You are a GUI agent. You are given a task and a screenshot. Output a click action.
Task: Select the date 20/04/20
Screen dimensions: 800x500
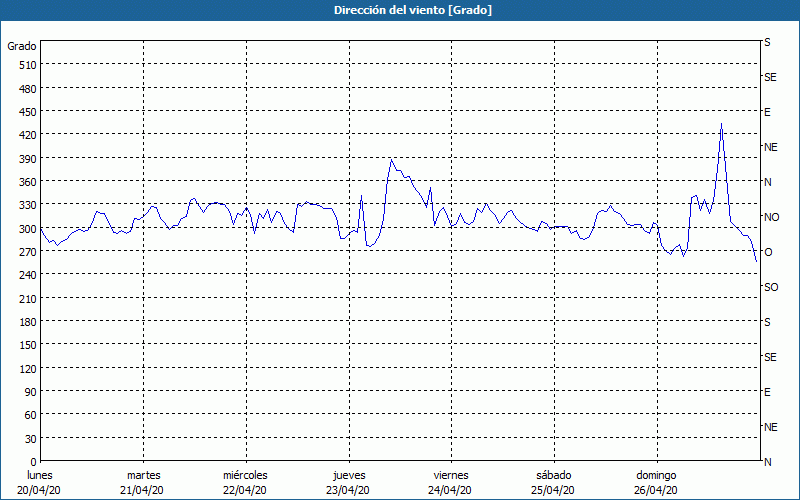[x=39, y=490]
